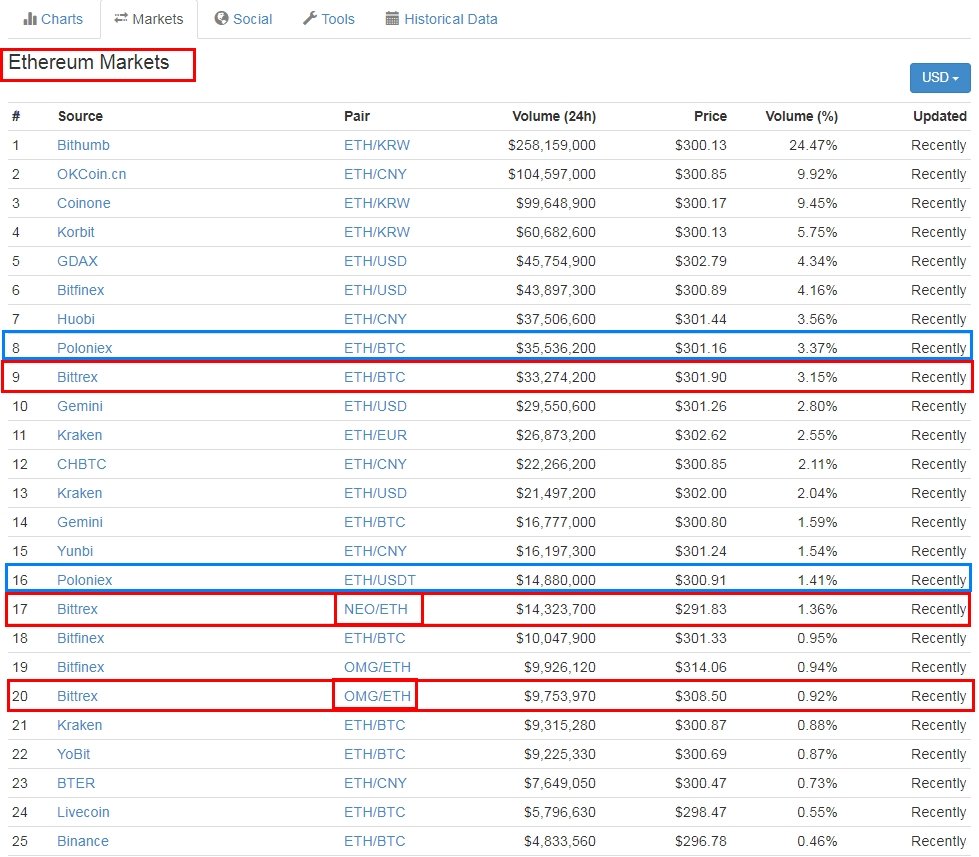Click the Huobi exchange link
Viewport: 979px width, 857px height.
(x=77, y=319)
